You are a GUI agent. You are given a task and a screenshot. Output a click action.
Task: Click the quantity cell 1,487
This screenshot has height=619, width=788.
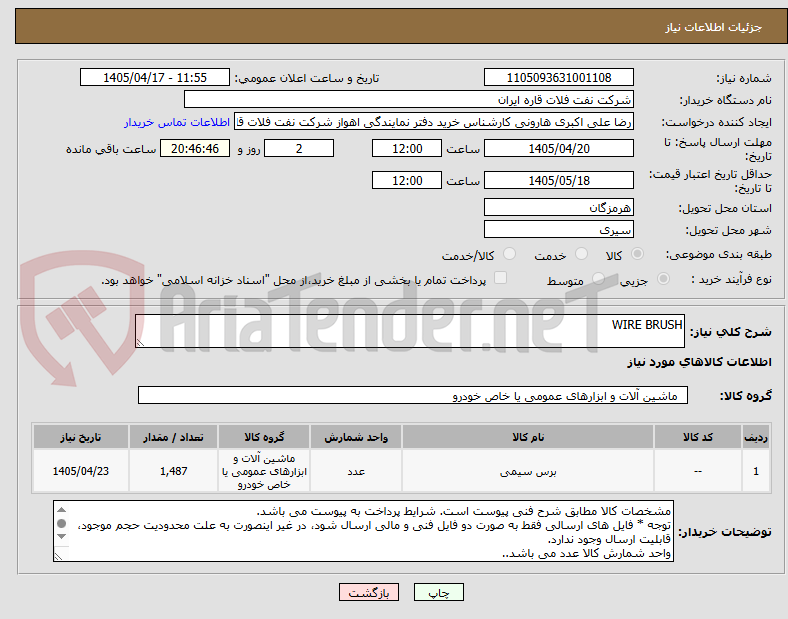[x=173, y=471]
